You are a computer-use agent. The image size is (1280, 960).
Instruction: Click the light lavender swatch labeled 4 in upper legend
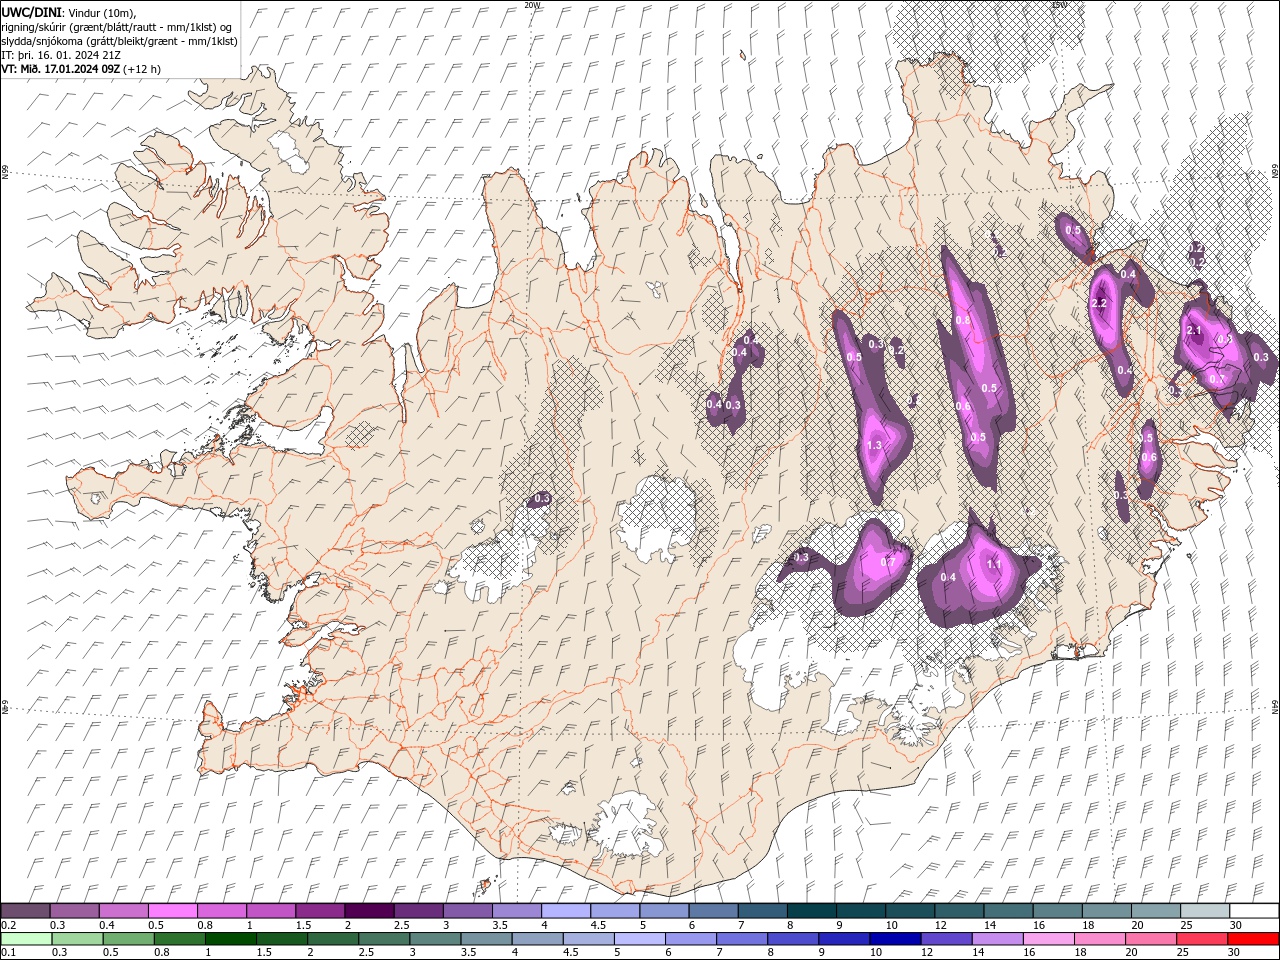coord(565,911)
